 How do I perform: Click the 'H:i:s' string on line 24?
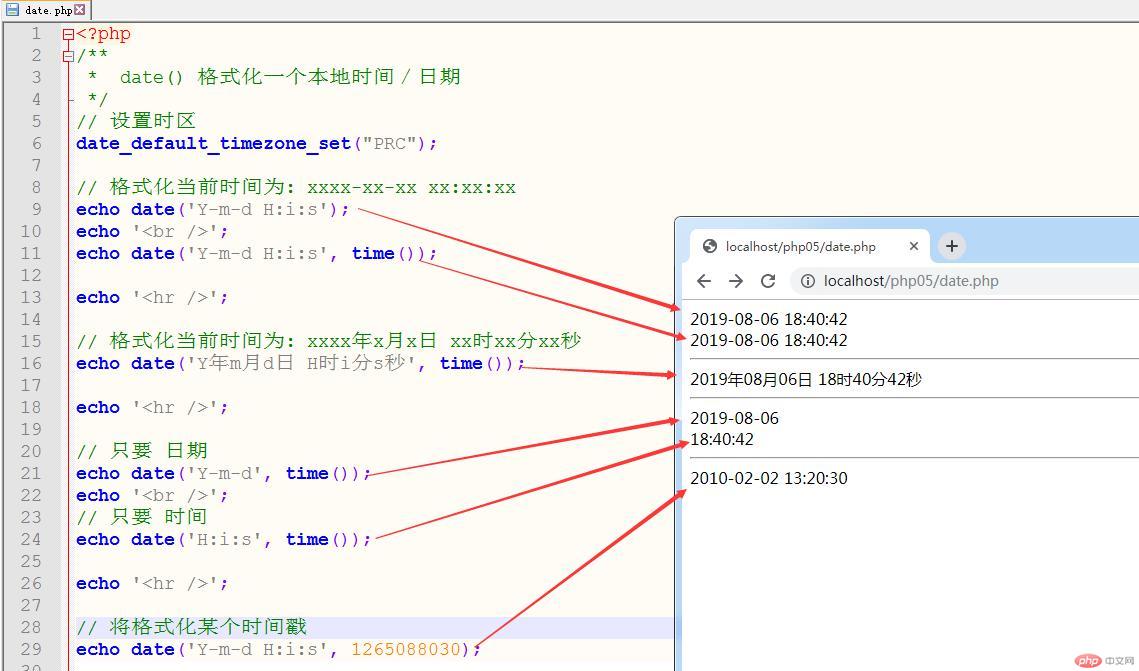tap(224, 540)
